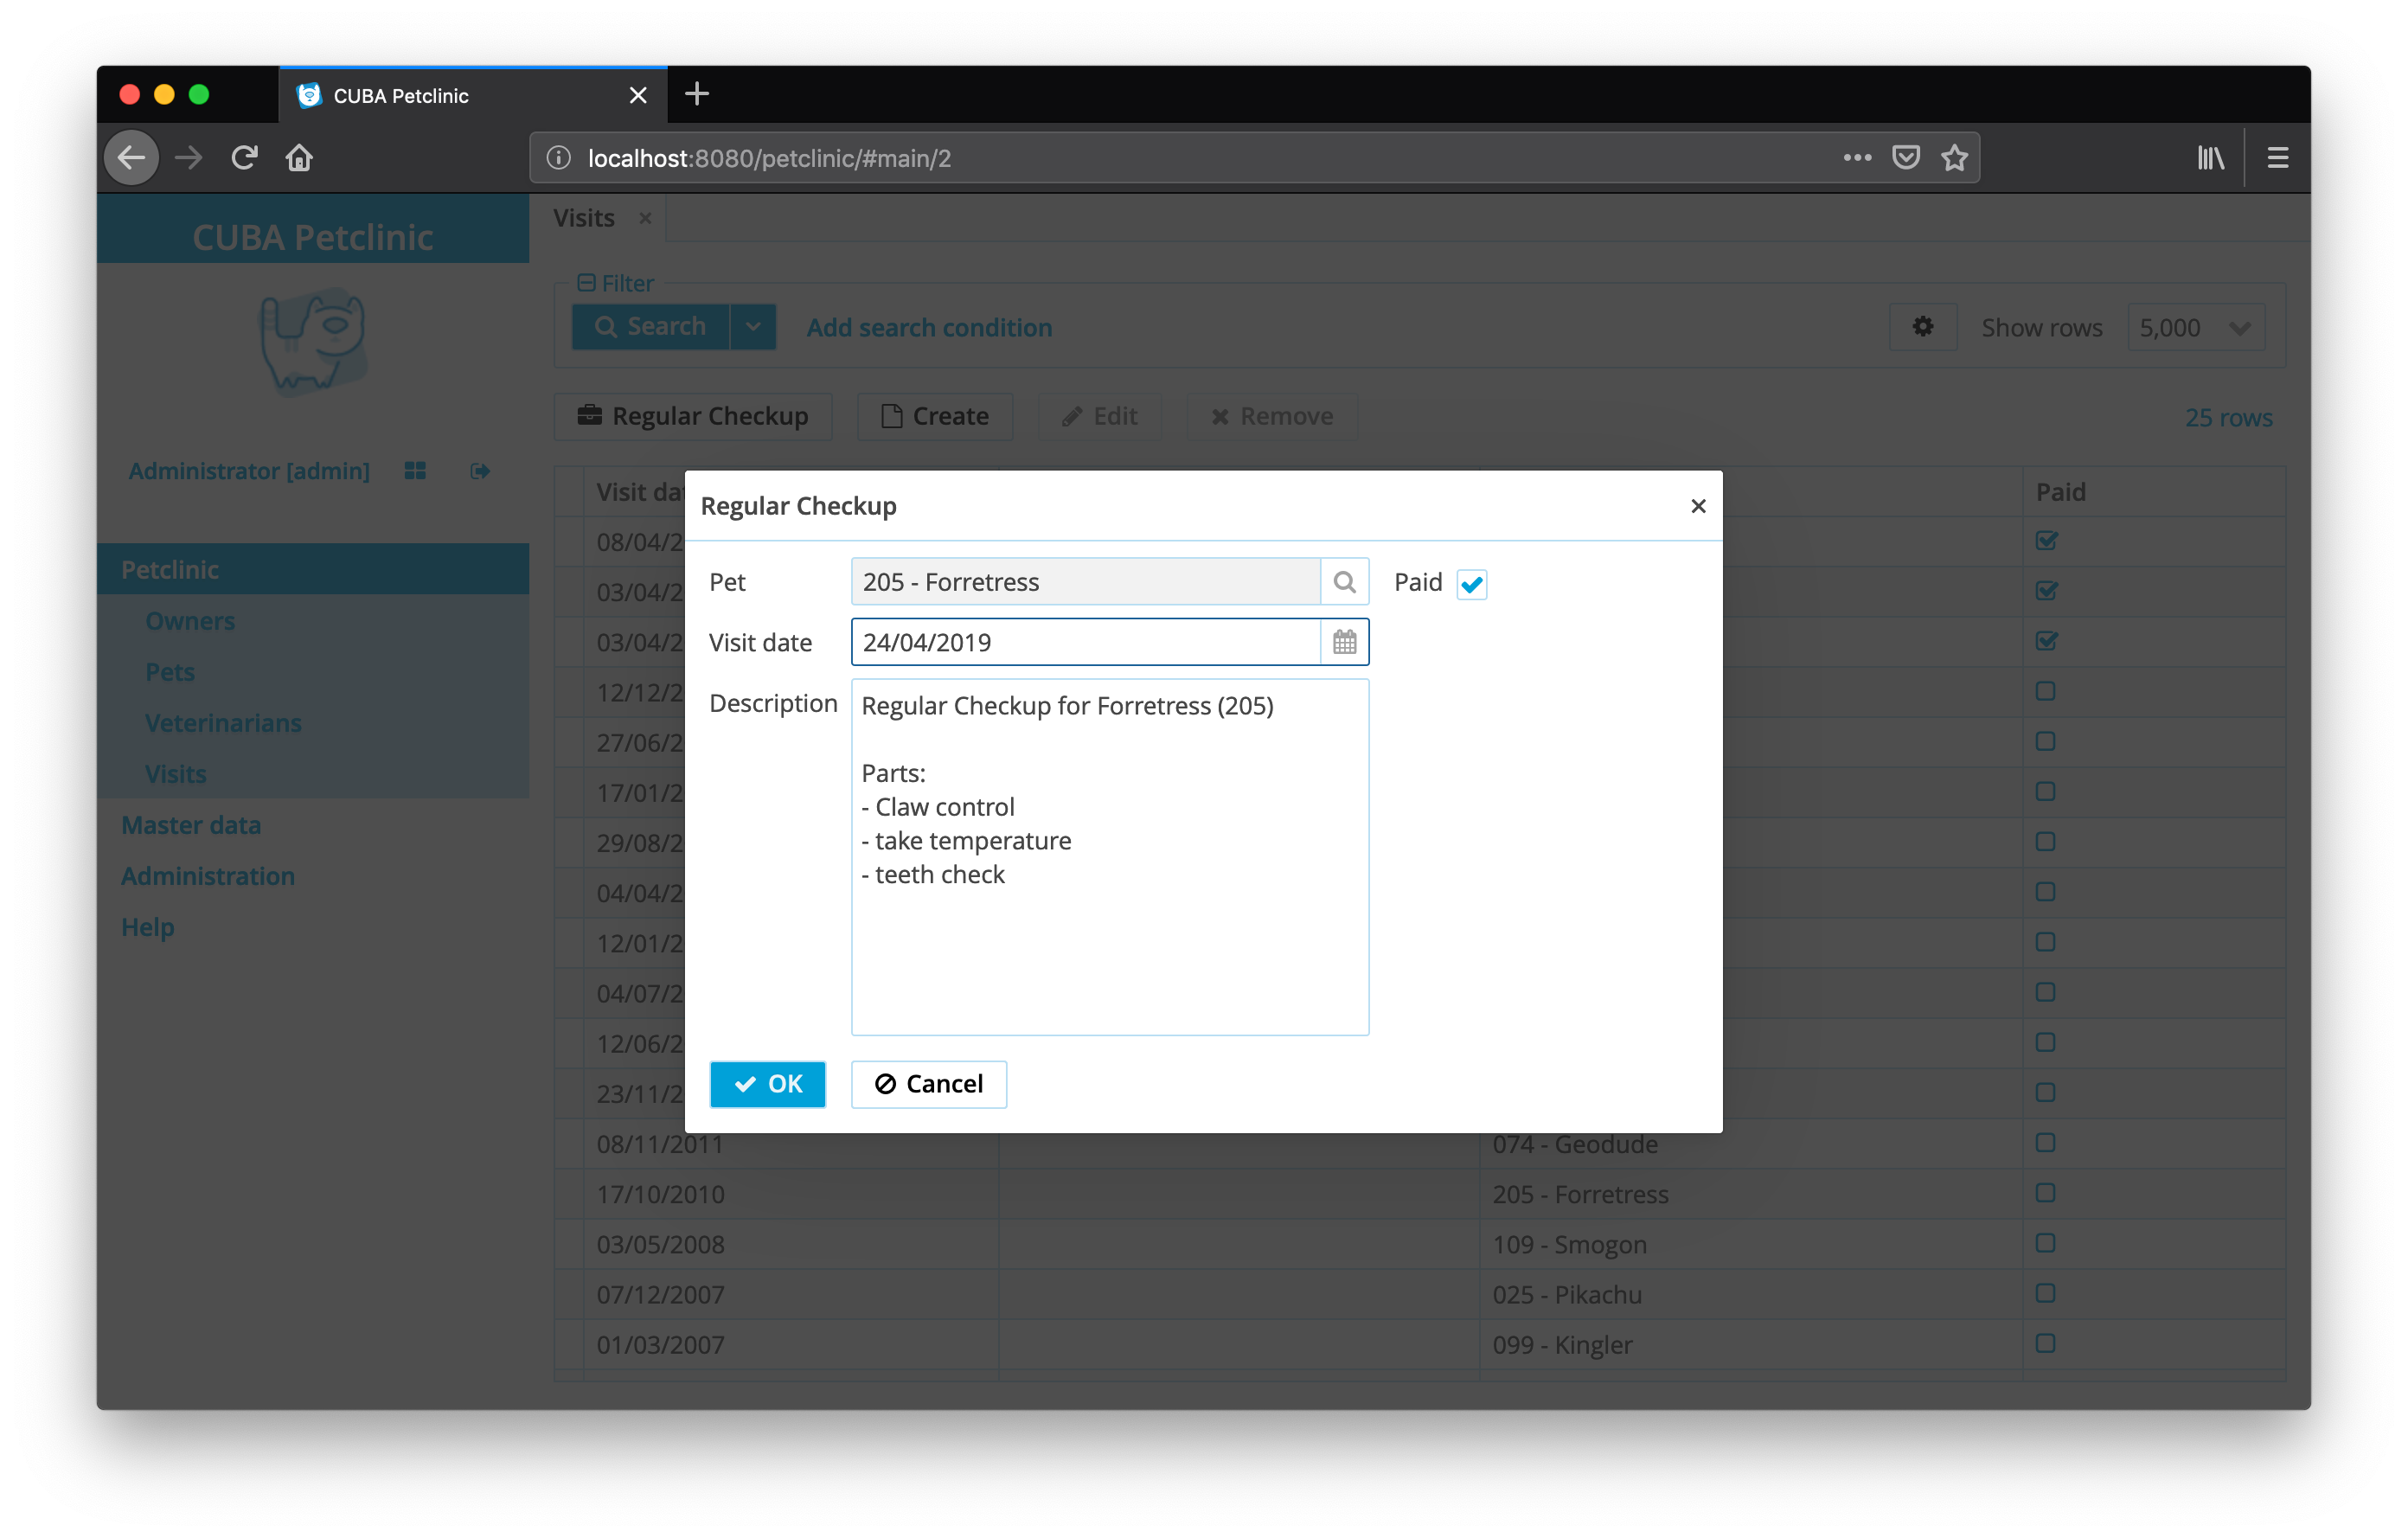
Task: Toggle Paid checkbox for 074 - Geodude row
Action: [2045, 1143]
